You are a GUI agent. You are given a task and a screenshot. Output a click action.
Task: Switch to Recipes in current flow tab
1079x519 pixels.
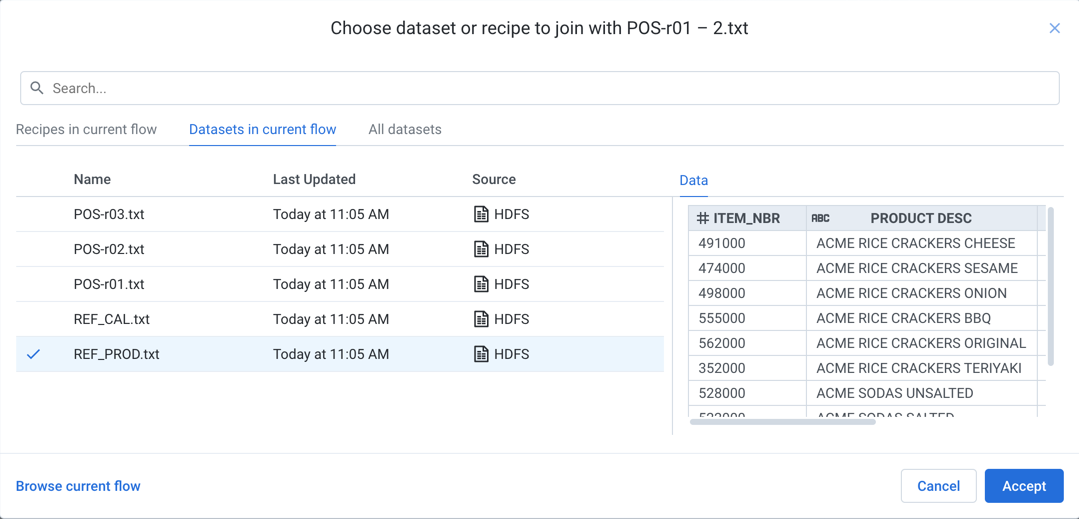[x=86, y=129]
